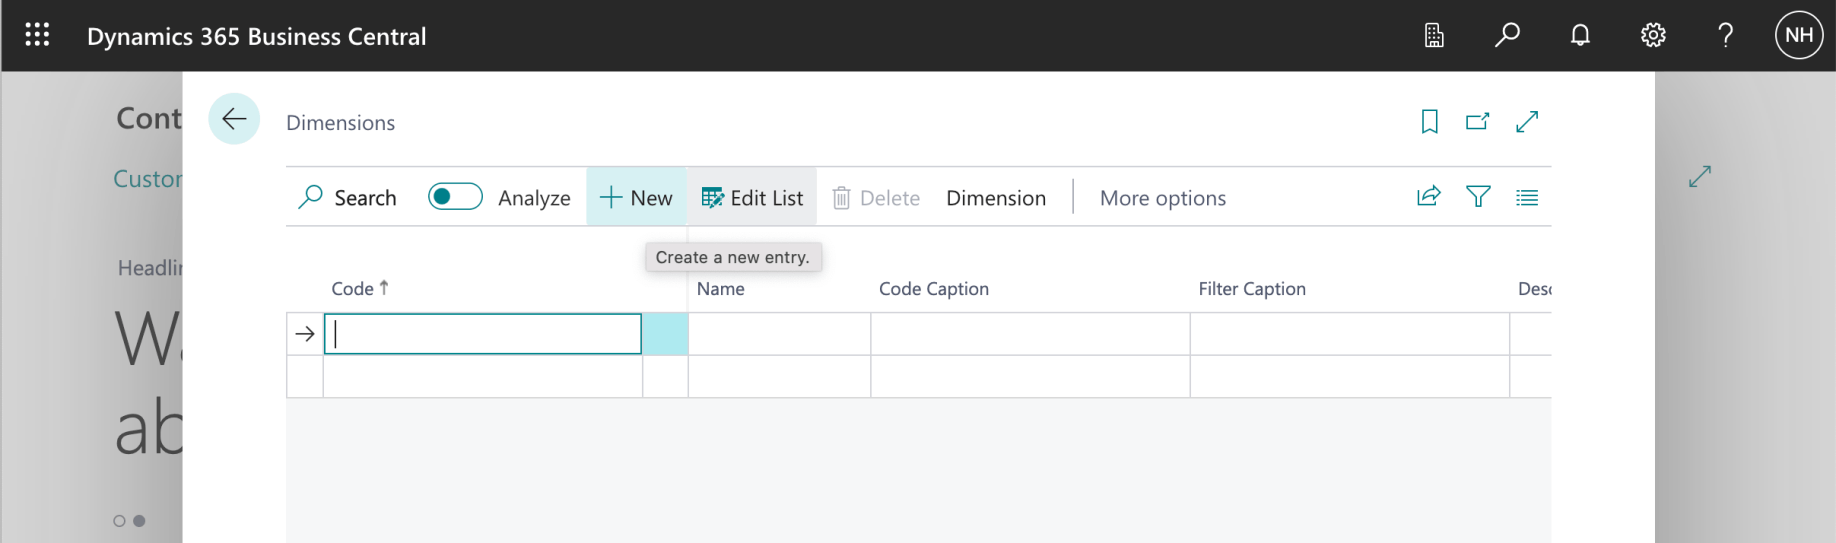Expand More options in the toolbar

1162,198
